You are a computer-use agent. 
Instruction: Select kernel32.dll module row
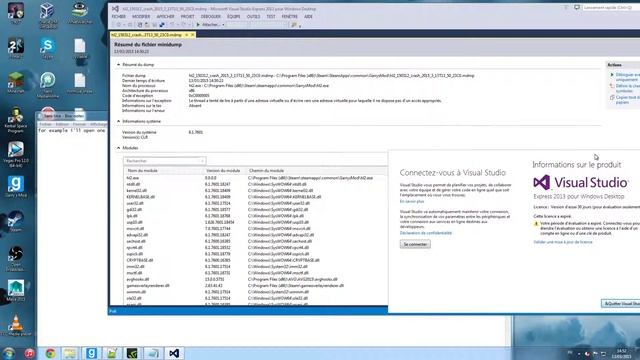tap(255, 191)
